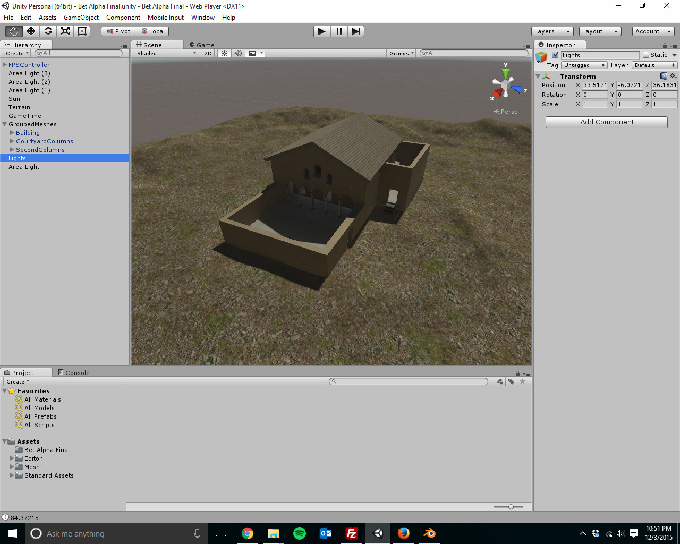The height and width of the screenshot is (544, 680).
Task: Open scene effects image dropdown
Action: click(255, 53)
